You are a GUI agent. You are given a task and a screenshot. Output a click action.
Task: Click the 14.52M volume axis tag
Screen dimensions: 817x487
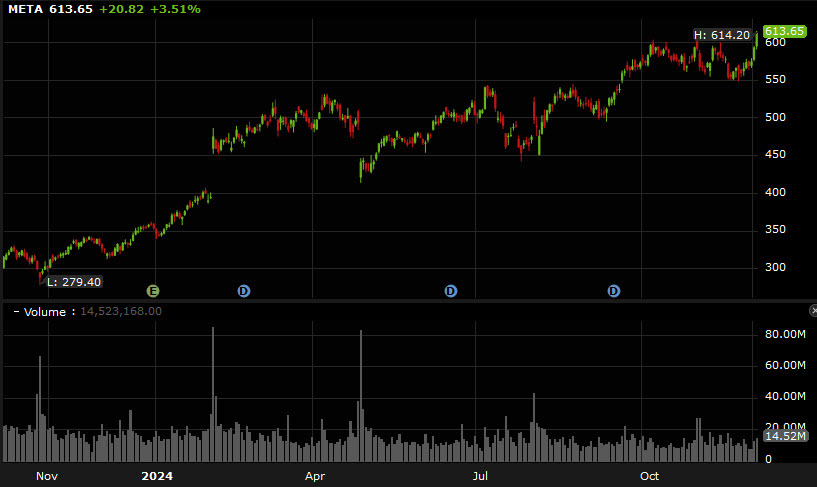coord(784,436)
